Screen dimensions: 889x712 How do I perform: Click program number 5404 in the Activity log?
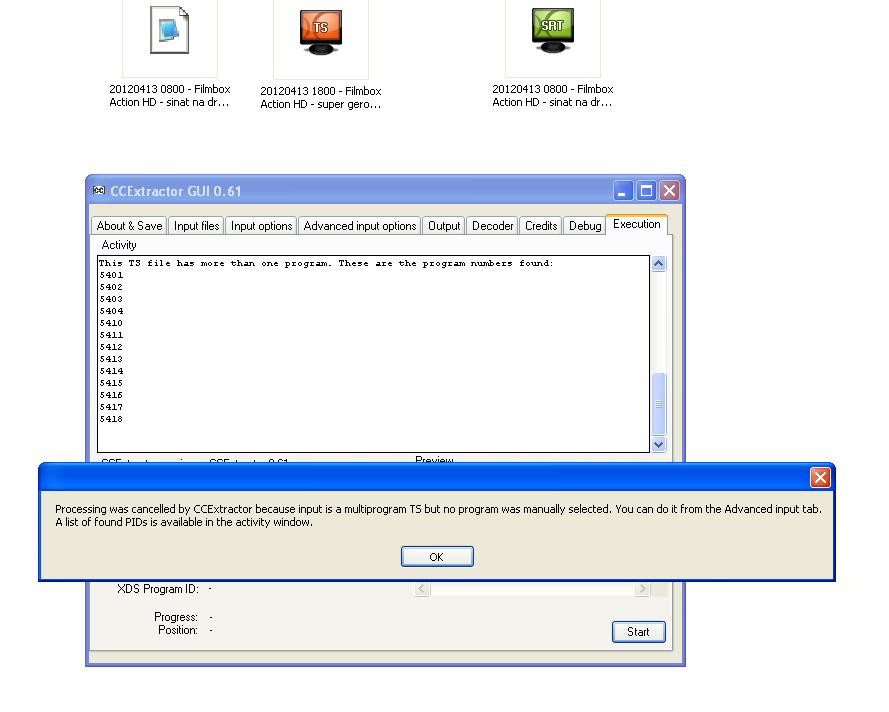(111, 311)
